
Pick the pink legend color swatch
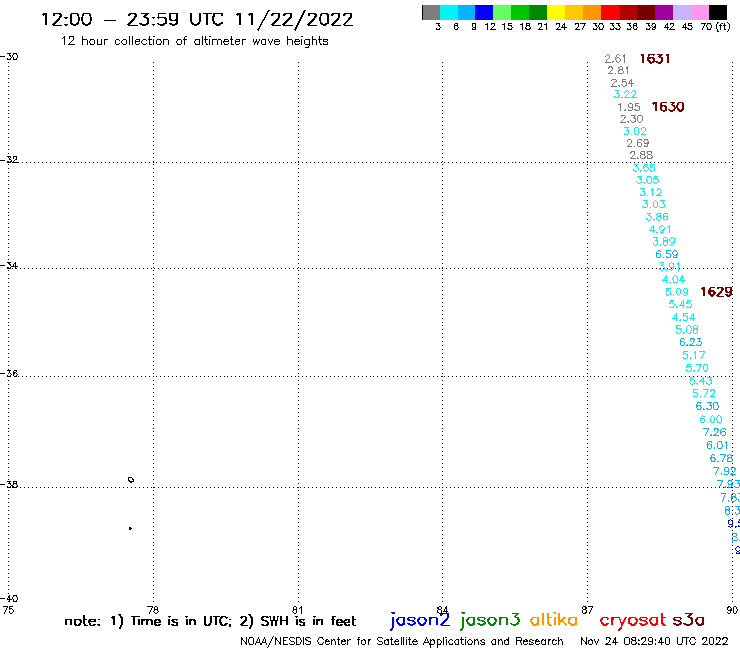(700, 12)
